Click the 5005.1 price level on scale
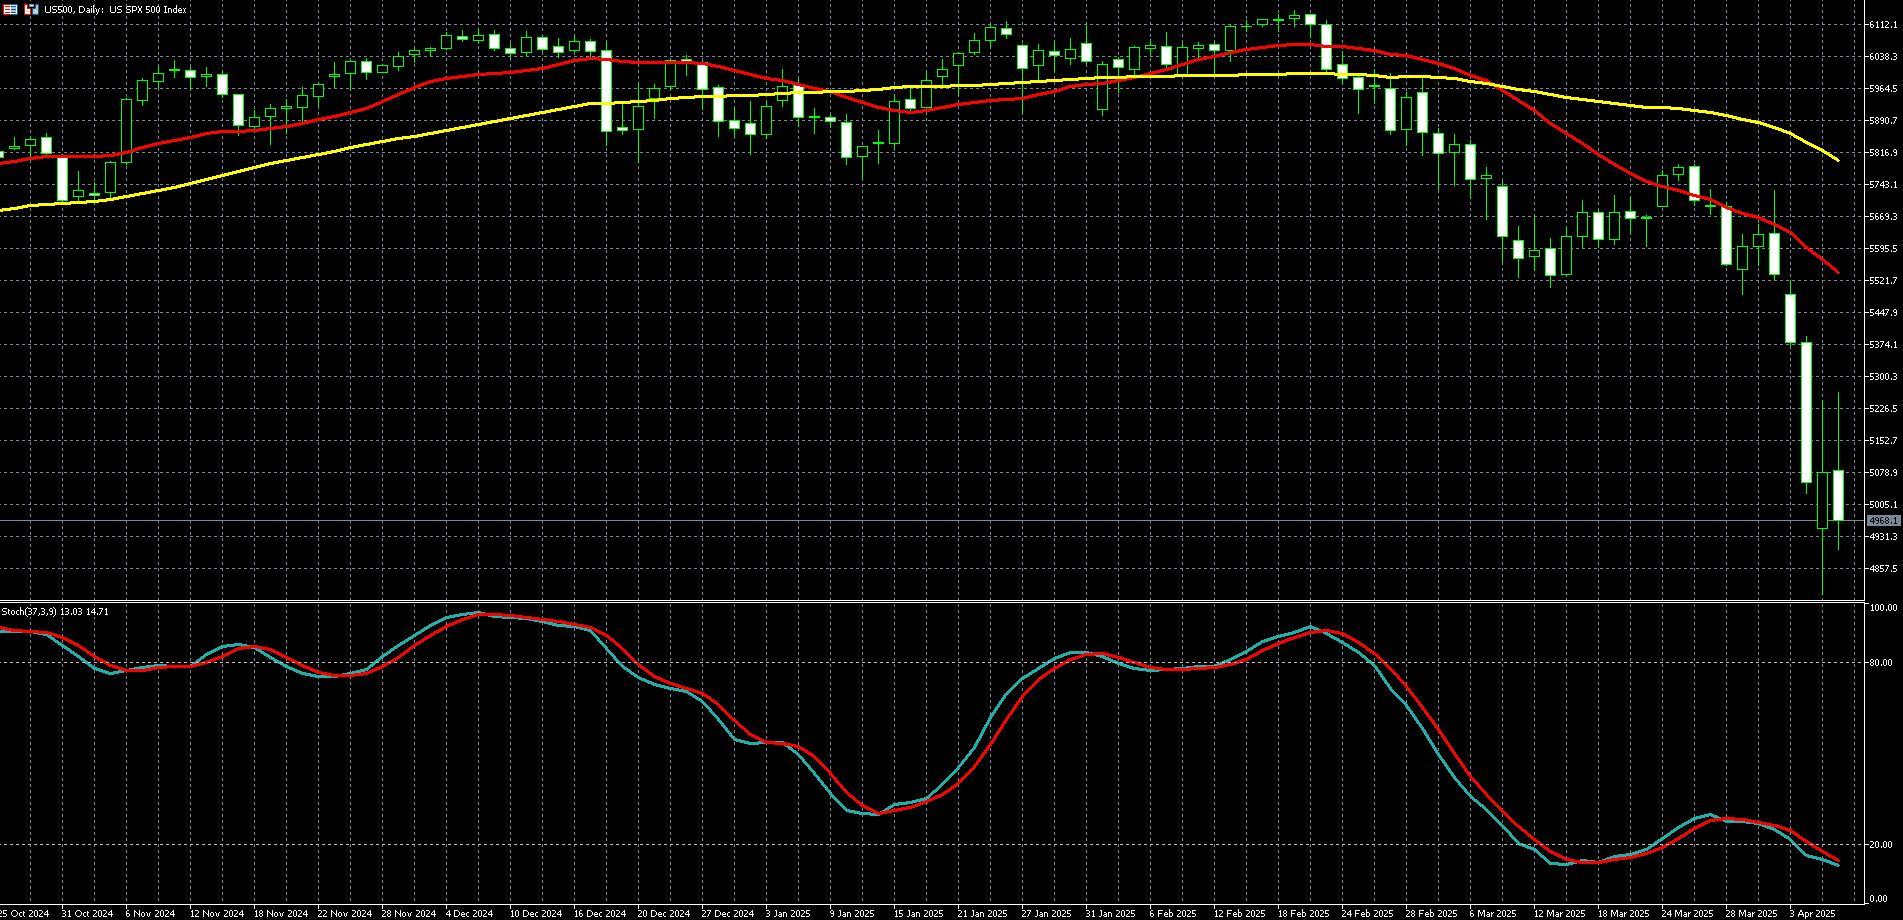Screen dimensions: 1903x920 point(1883,505)
